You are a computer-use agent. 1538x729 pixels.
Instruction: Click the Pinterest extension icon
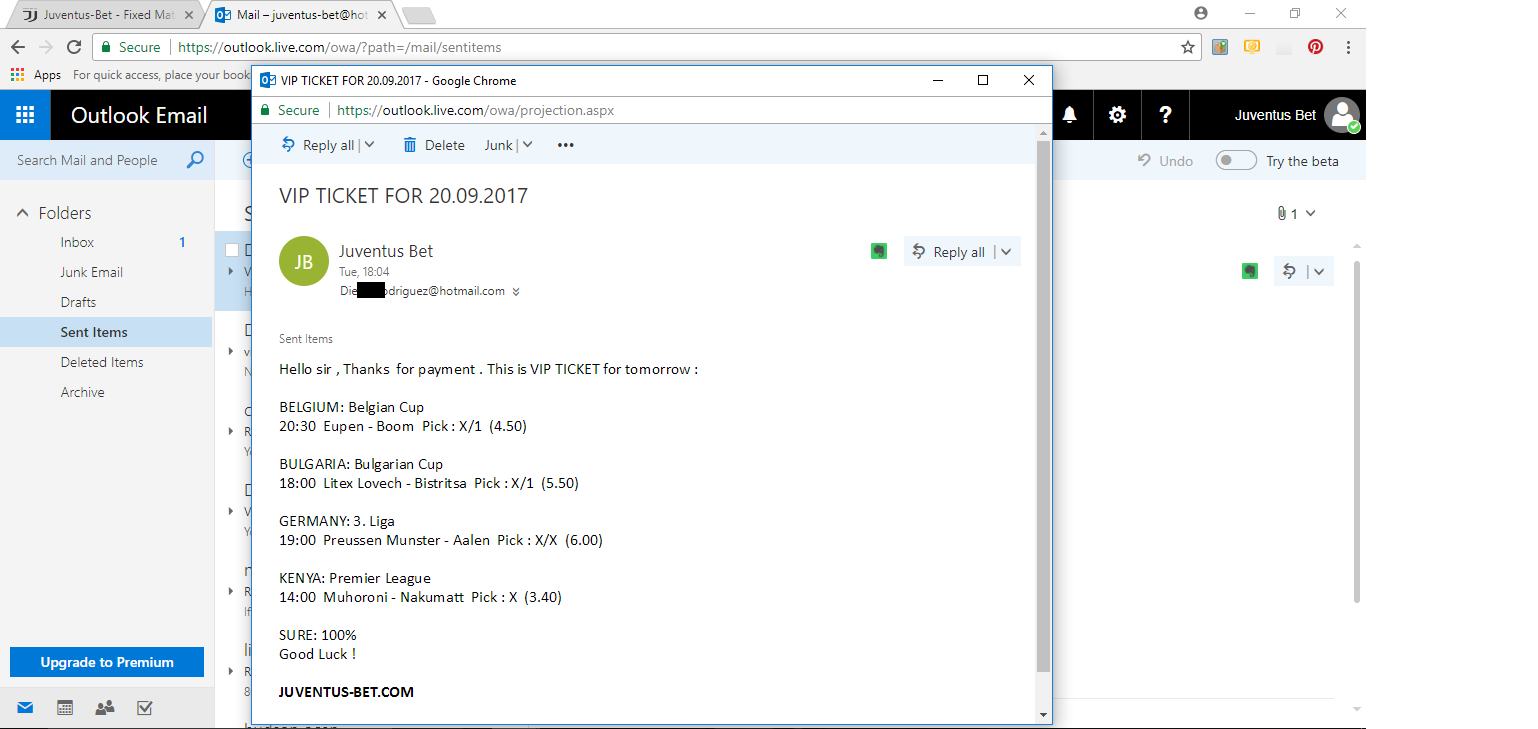point(1315,47)
